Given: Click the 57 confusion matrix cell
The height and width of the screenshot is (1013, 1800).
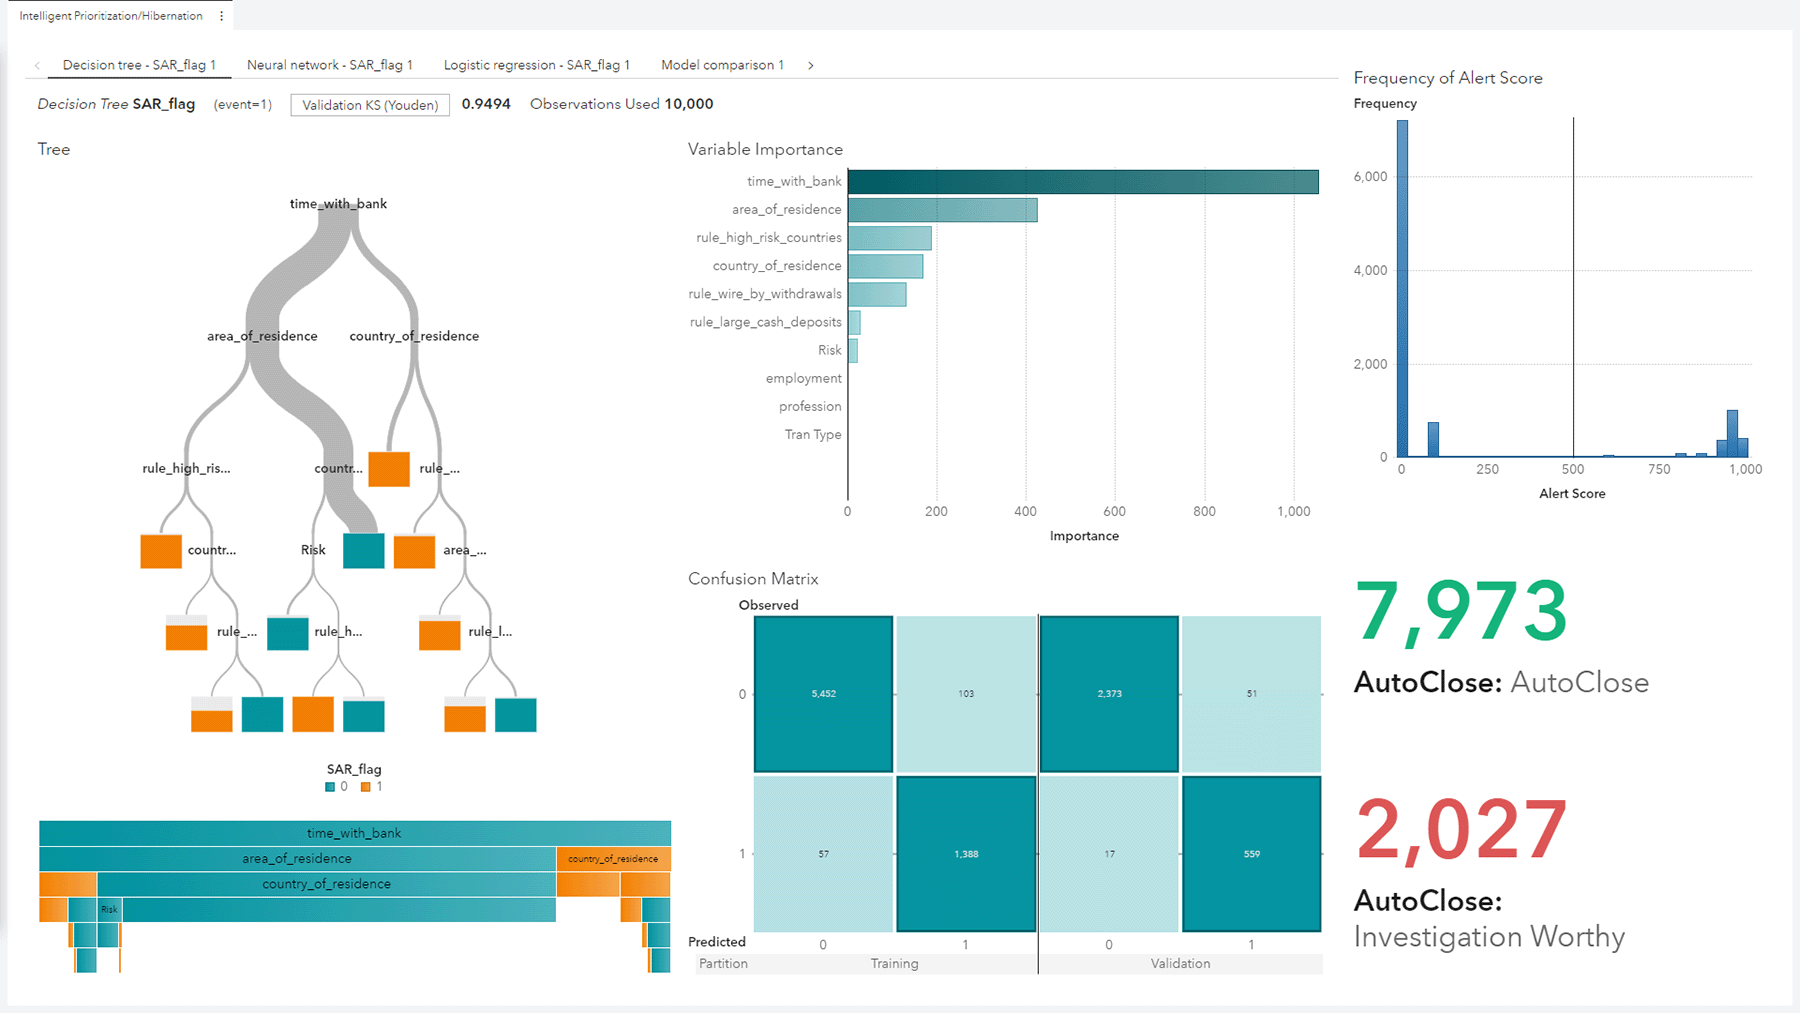Looking at the screenshot, I should coord(823,854).
